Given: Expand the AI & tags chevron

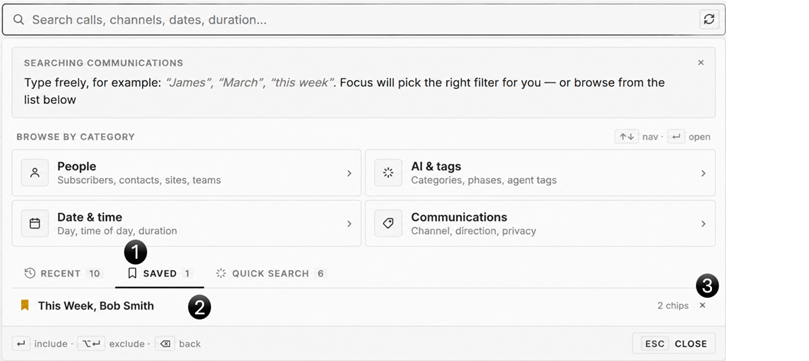Looking at the screenshot, I should (x=703, y=173).
